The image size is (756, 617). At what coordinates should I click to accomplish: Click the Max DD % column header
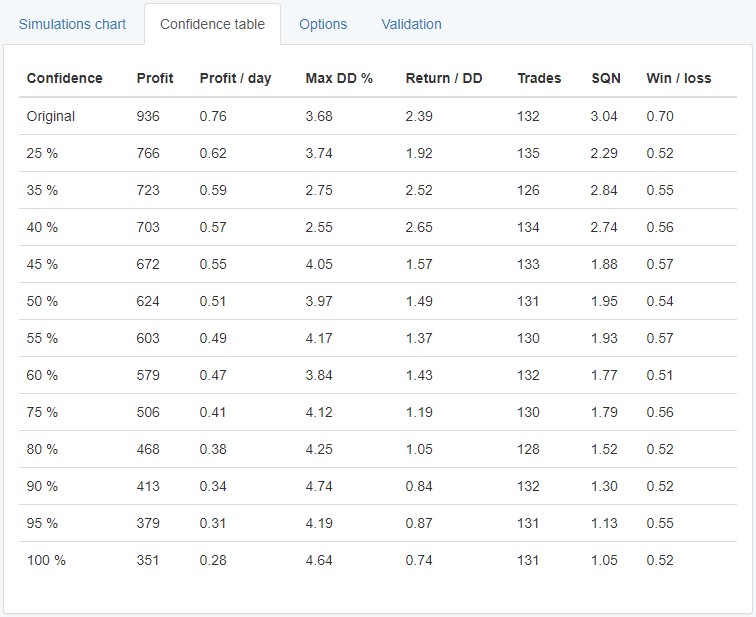[x=339, y=78]
